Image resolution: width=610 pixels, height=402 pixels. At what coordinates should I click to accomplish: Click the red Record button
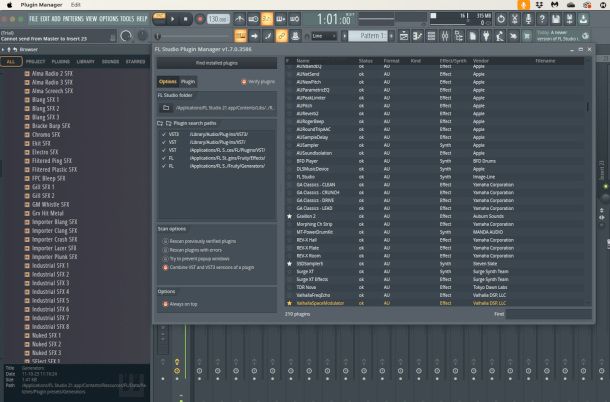tap(200, 19)
